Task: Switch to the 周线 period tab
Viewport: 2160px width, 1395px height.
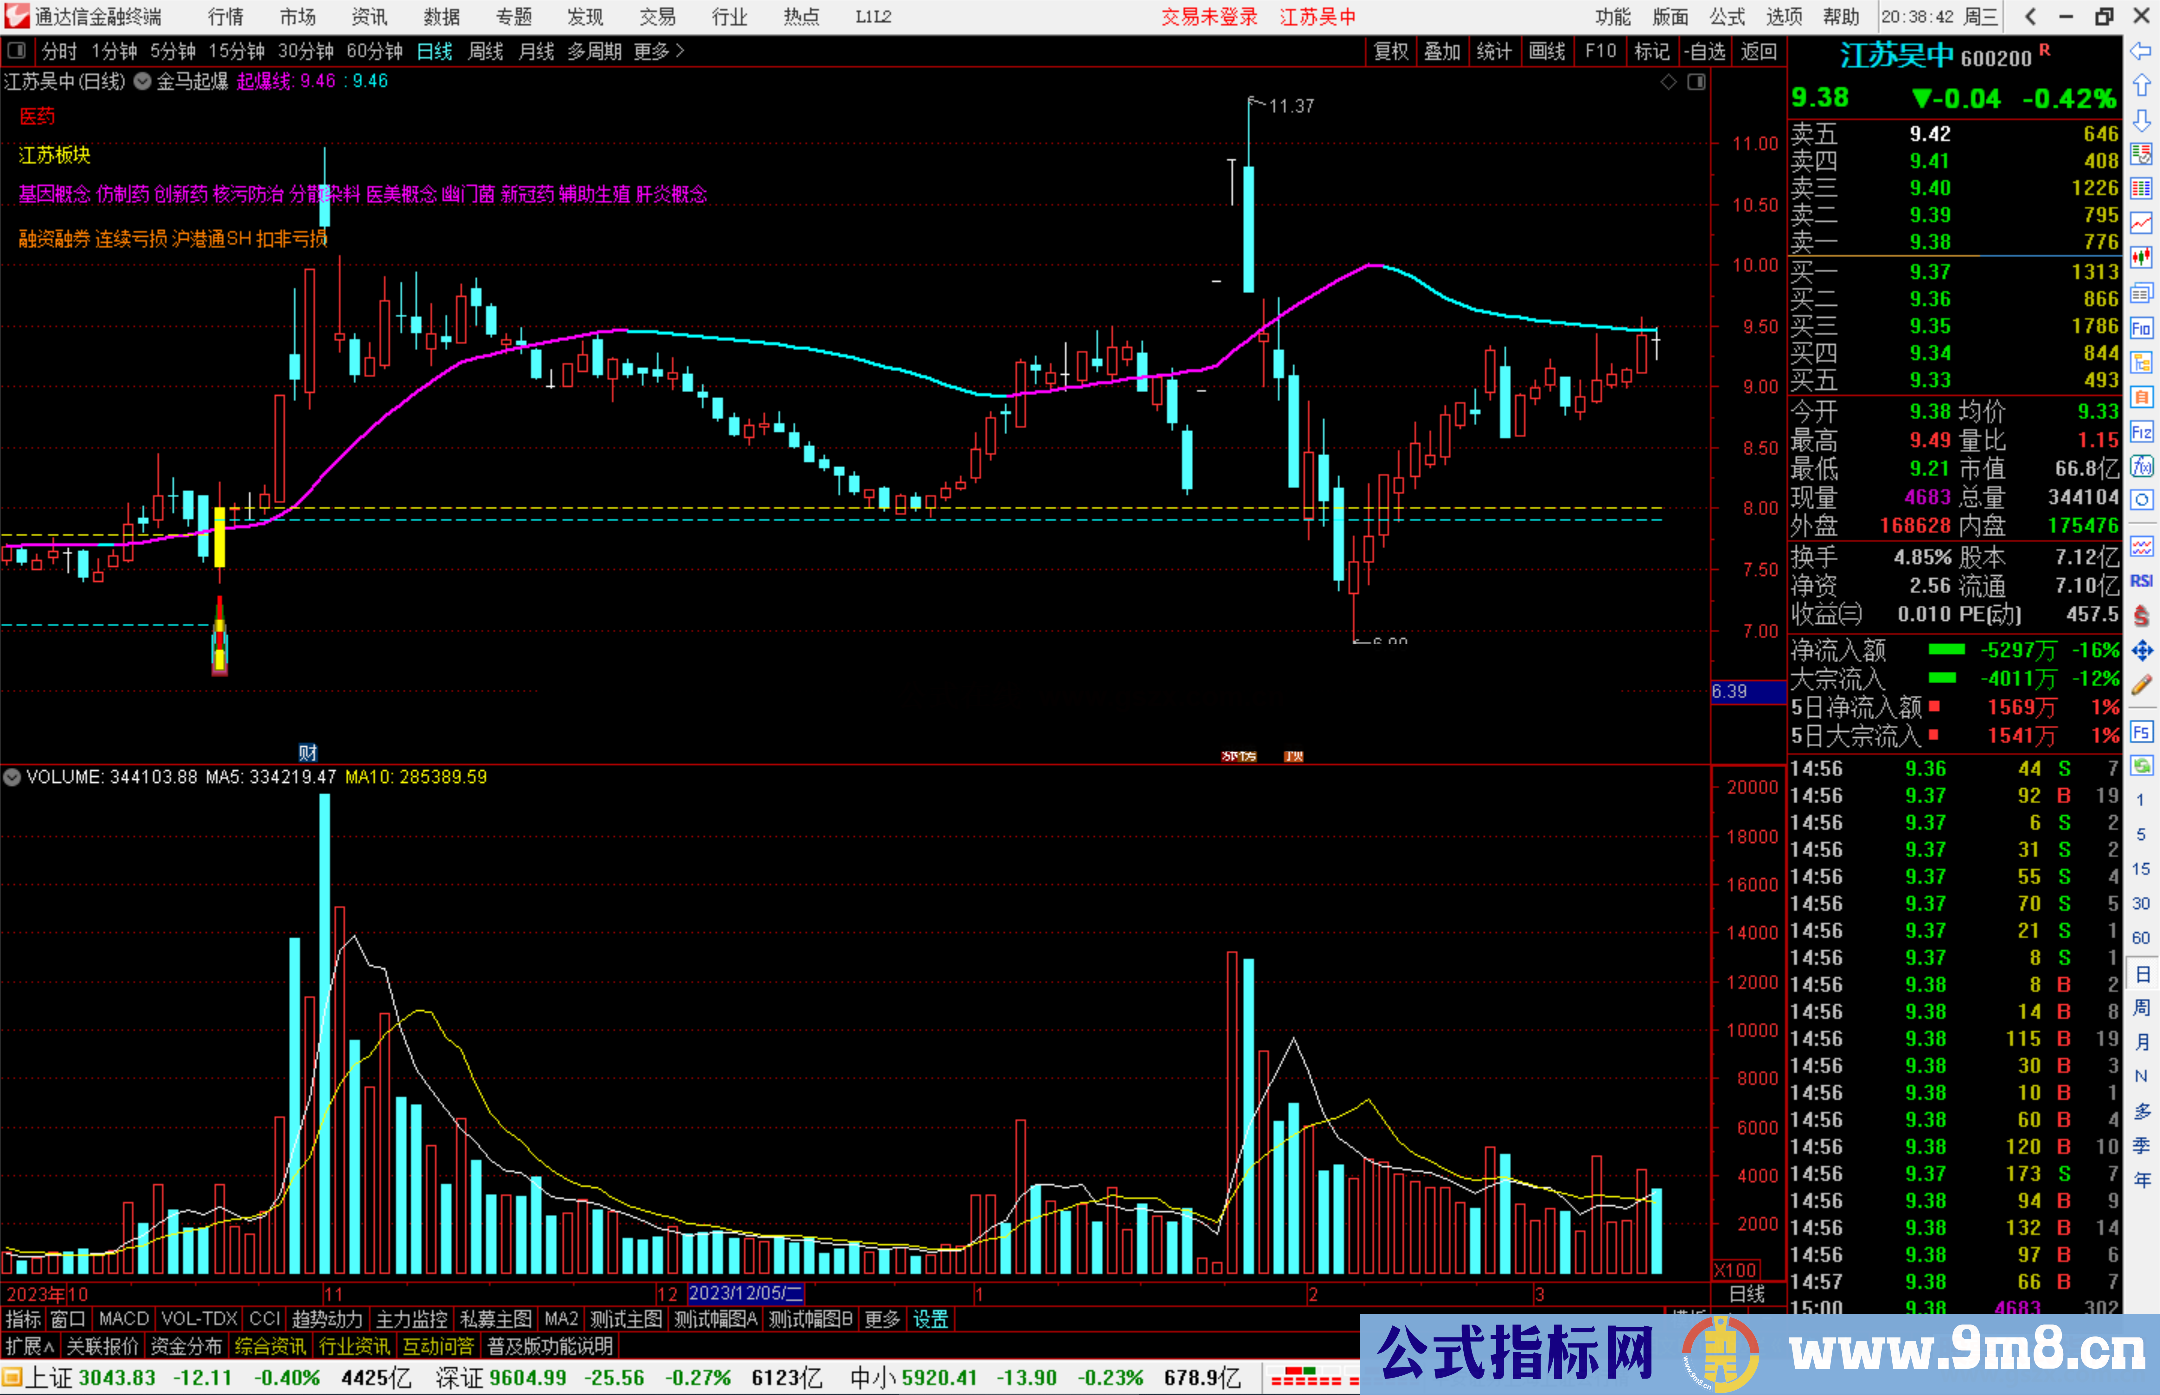Action: pos(486,51)
